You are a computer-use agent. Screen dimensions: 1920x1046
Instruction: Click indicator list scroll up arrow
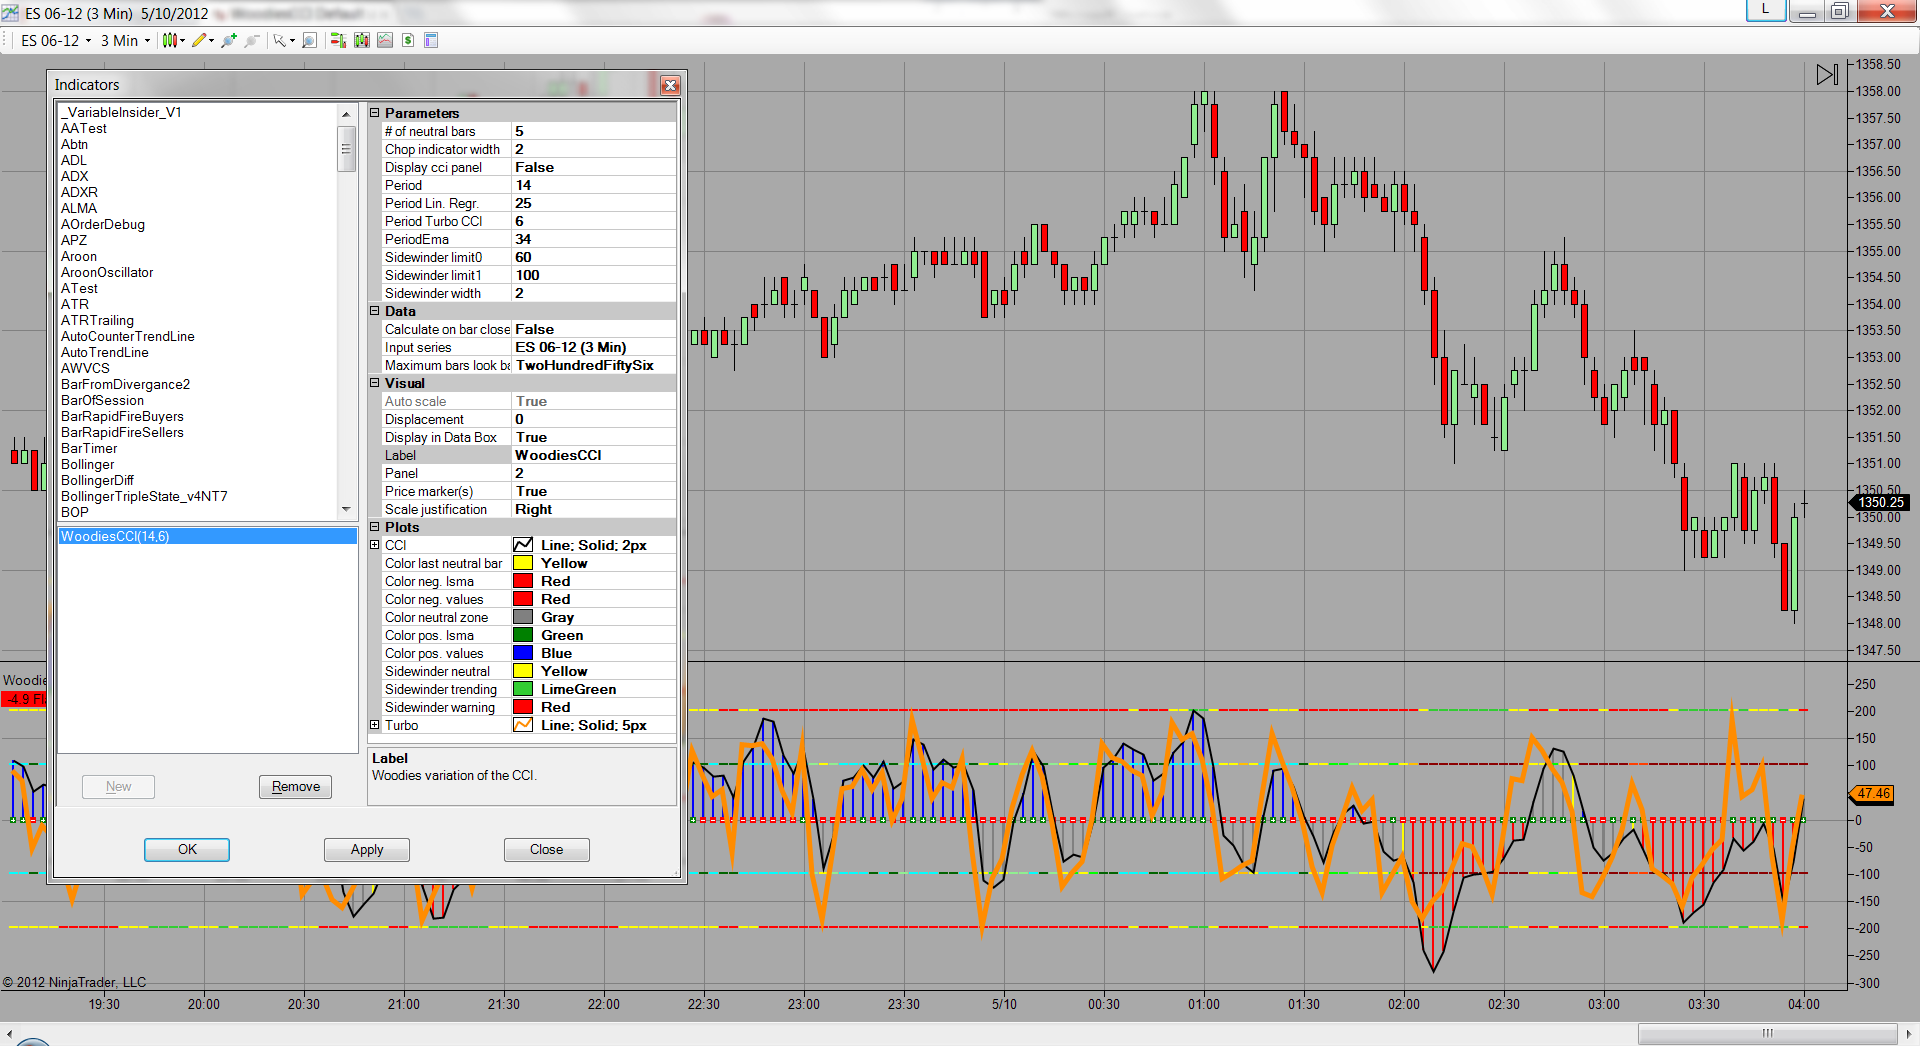tap(347, 113)
